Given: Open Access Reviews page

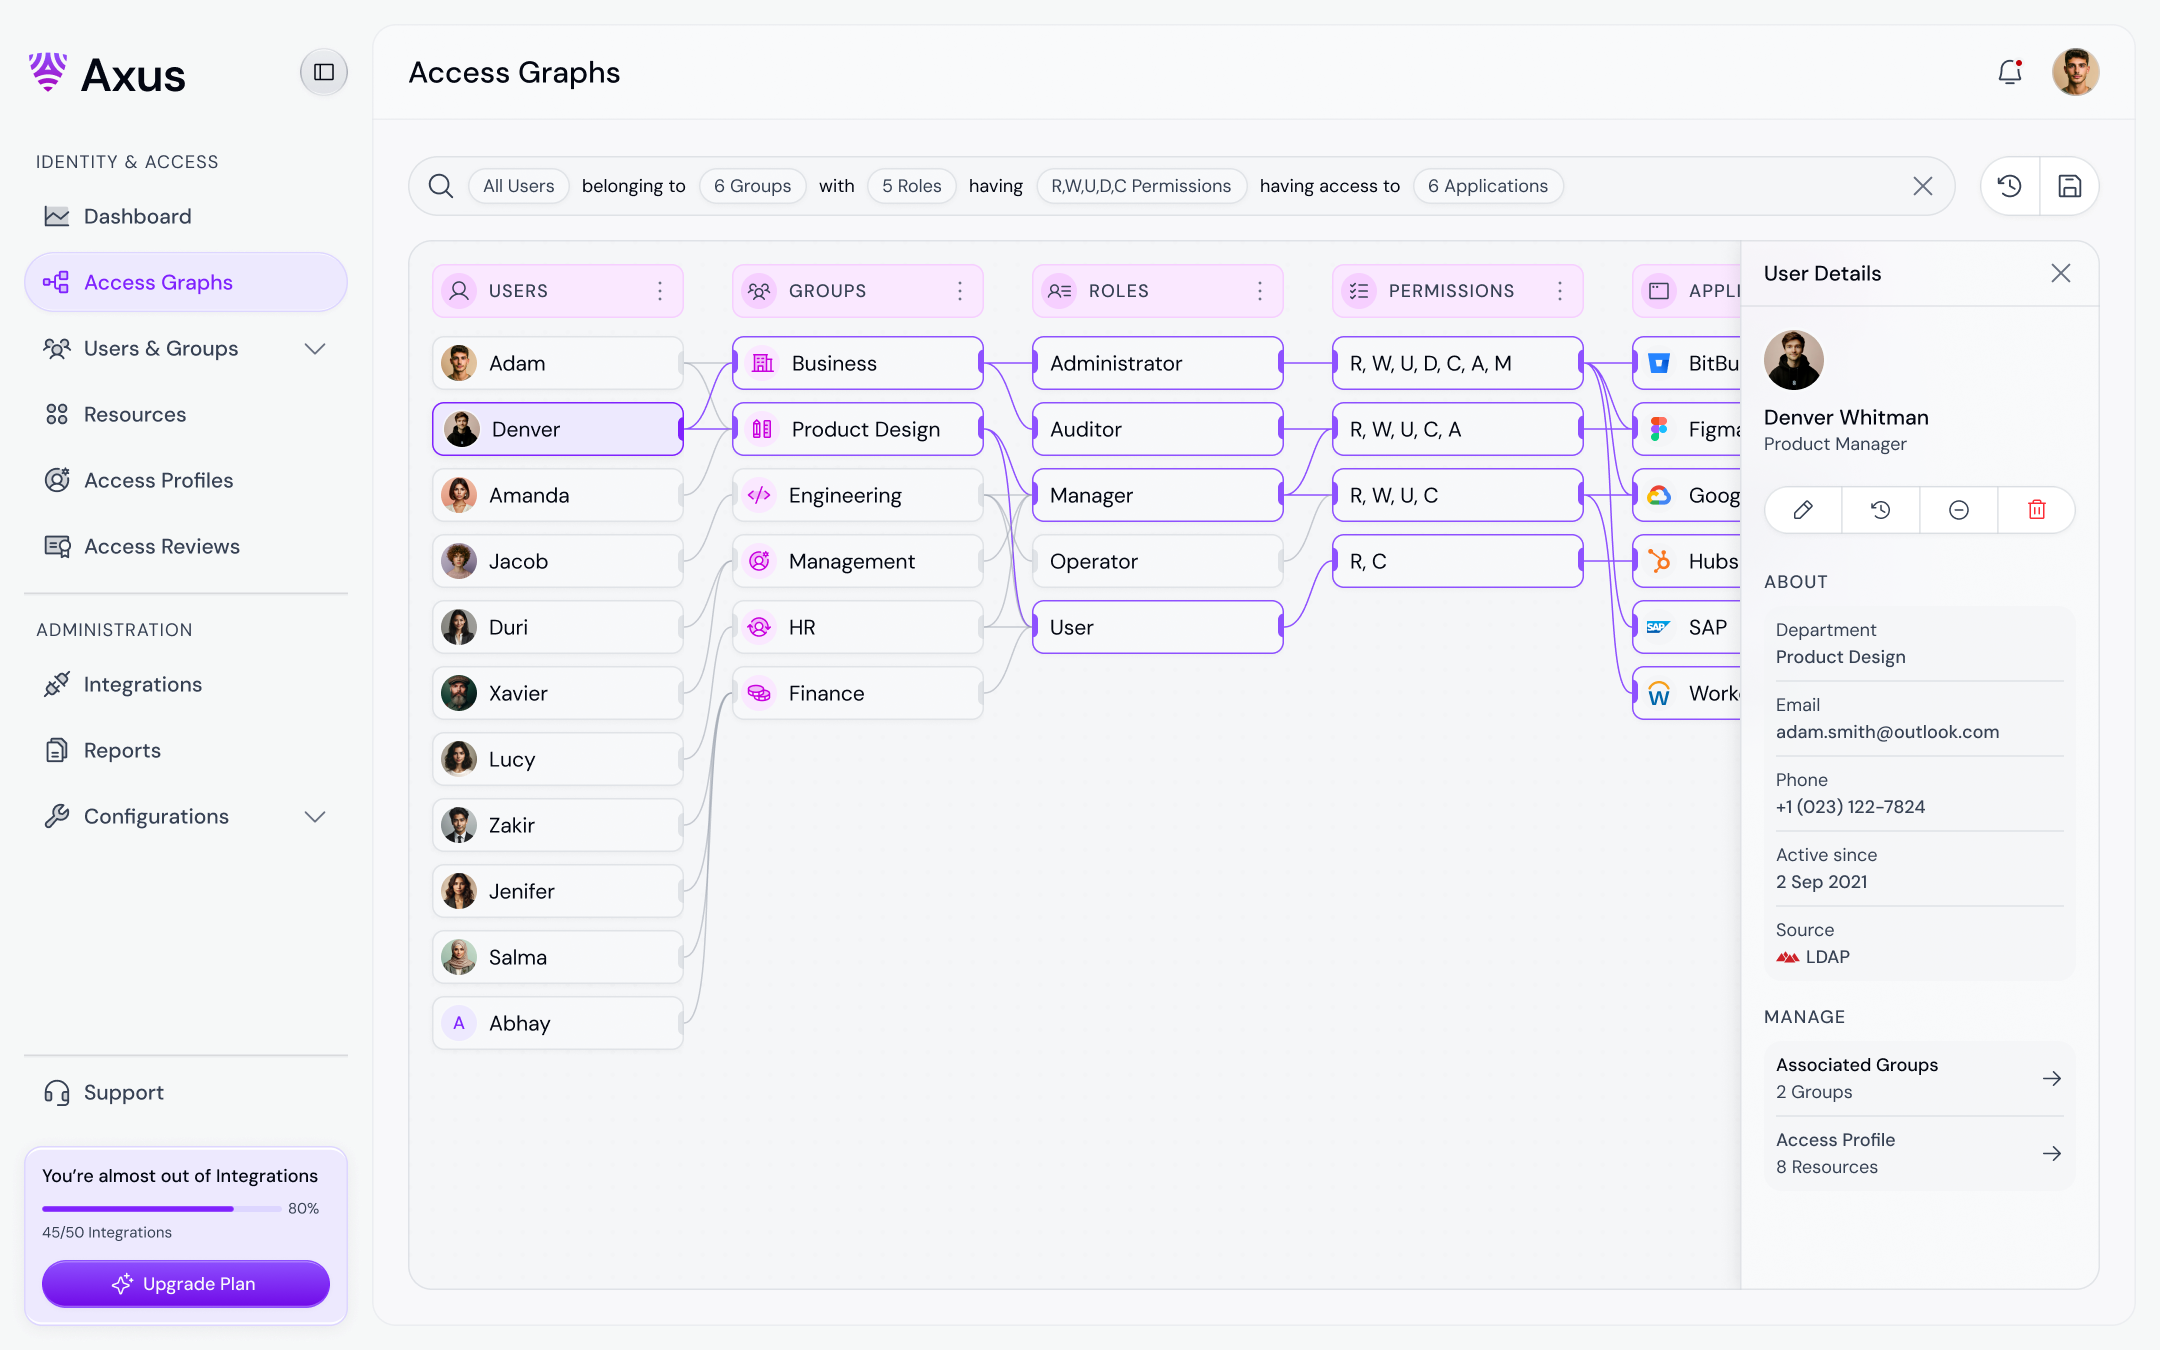Looking at the screenshot, I should (x=186, y=546).
